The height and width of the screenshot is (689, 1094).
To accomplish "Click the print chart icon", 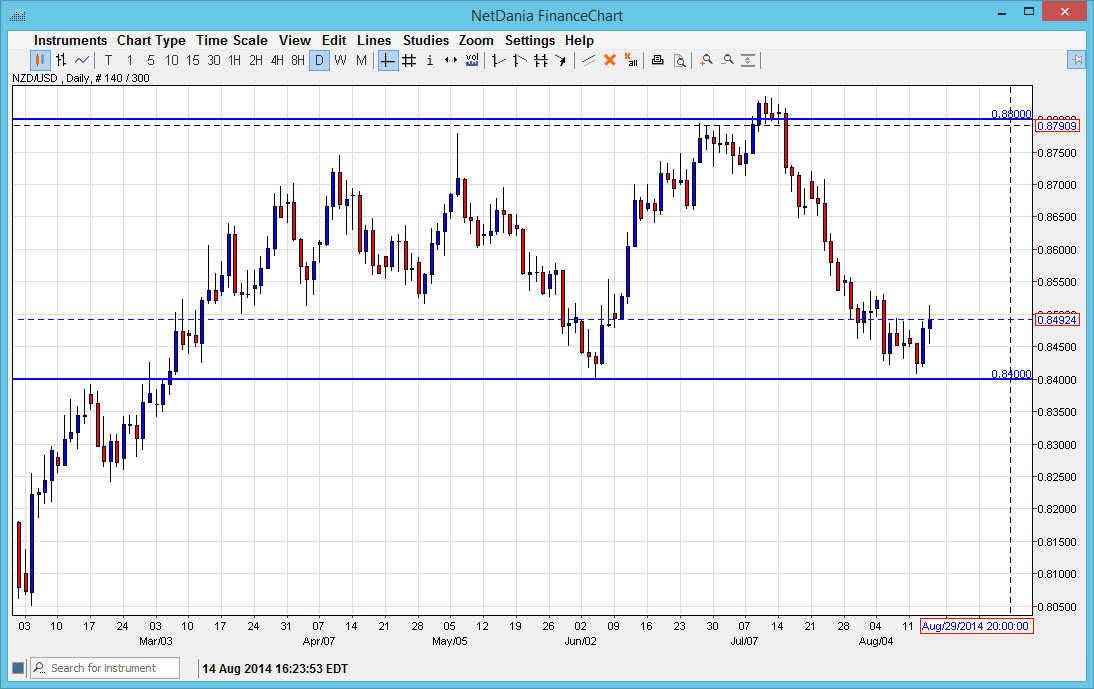I will [657, 60].
